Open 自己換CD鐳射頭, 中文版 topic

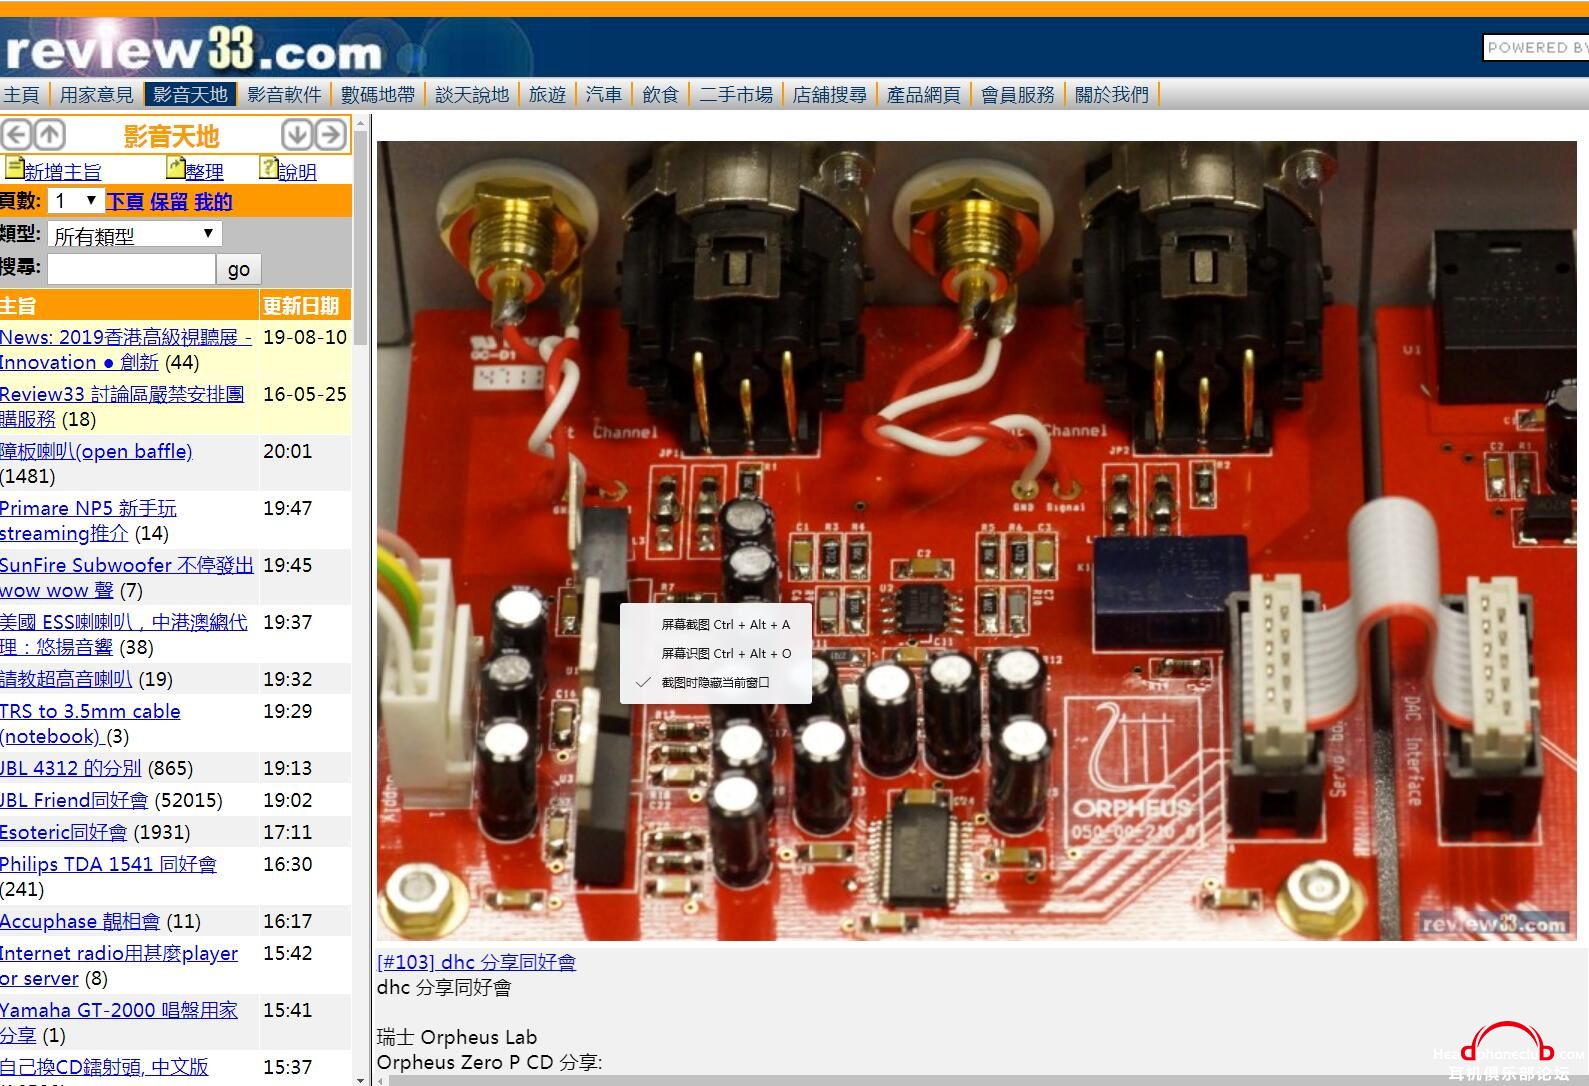point(104,1067)
